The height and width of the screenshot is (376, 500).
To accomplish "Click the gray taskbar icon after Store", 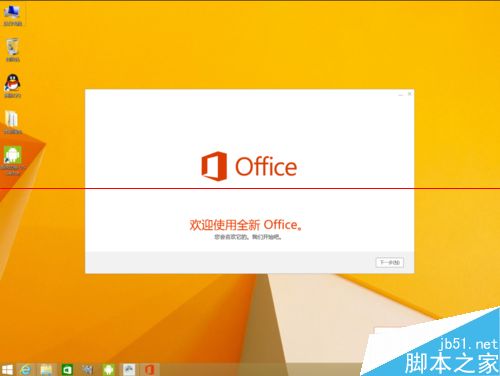I will pos(87,369).
